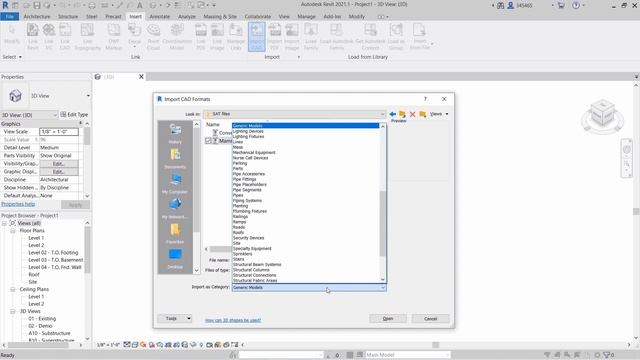Click the Decal ribbon icon
640x360 pixels.
tap(134, 36)
